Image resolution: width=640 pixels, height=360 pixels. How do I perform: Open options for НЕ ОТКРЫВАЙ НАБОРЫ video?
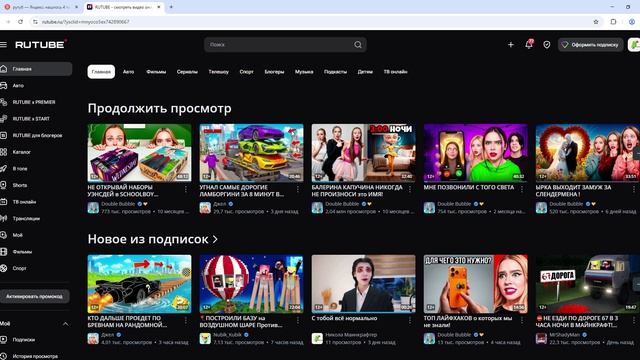tap(186, 189)
